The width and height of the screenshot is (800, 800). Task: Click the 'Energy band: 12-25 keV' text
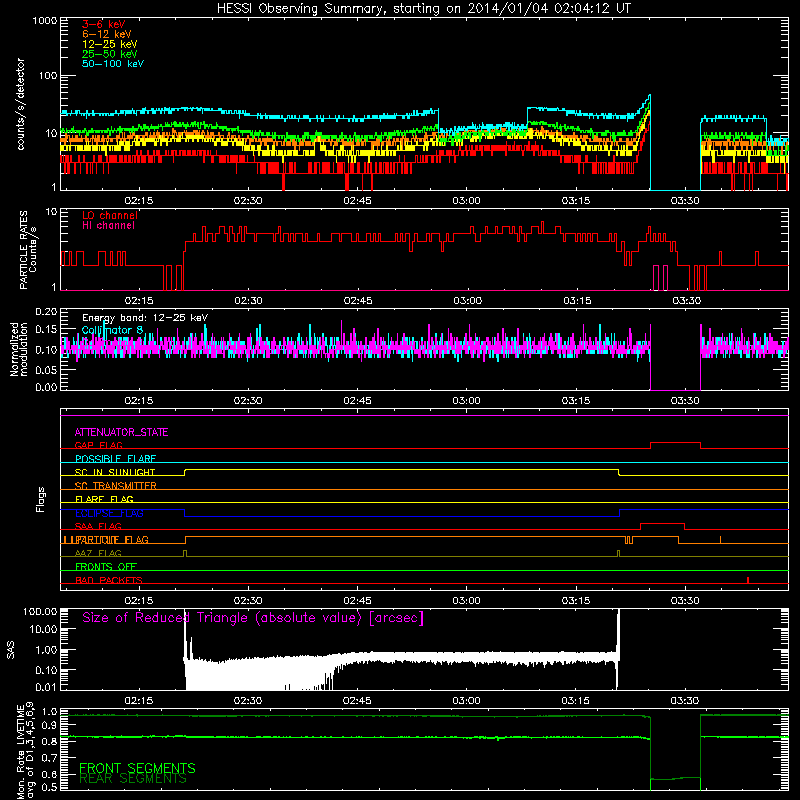(145, 318)
